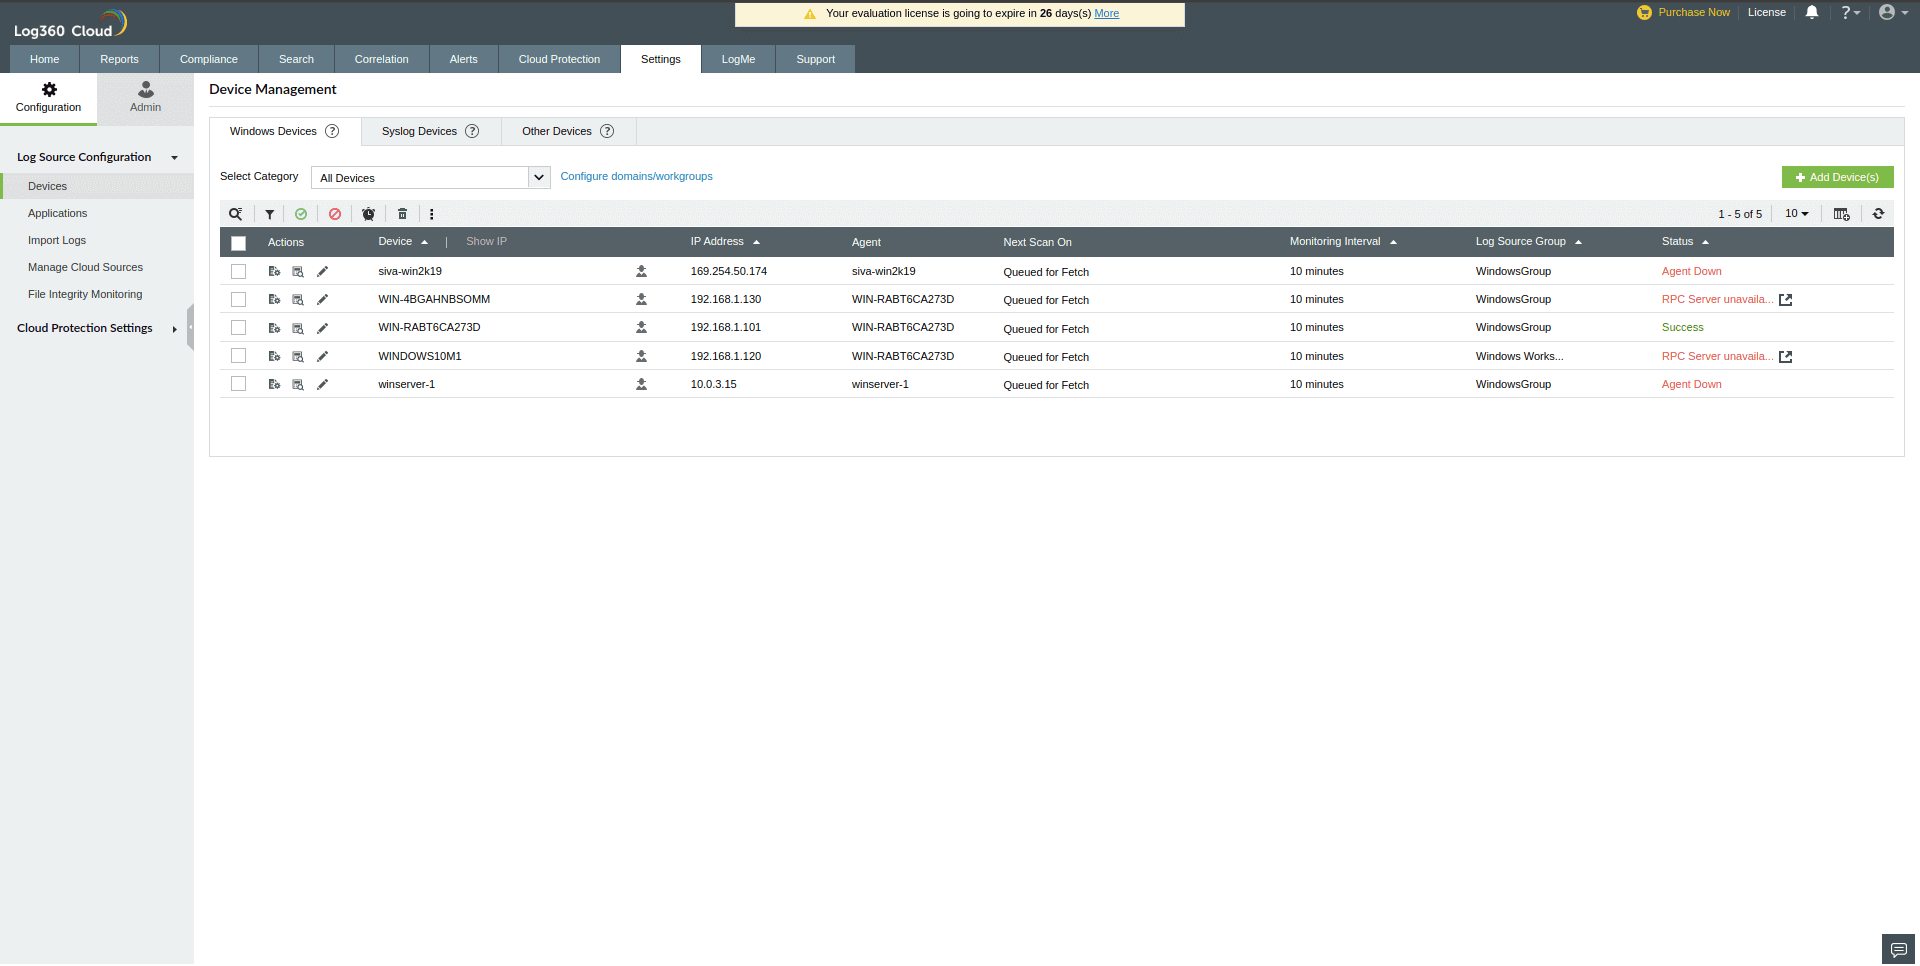
Task: Open the Configure domains/workgroups link
Action: (x=636, y=176)
